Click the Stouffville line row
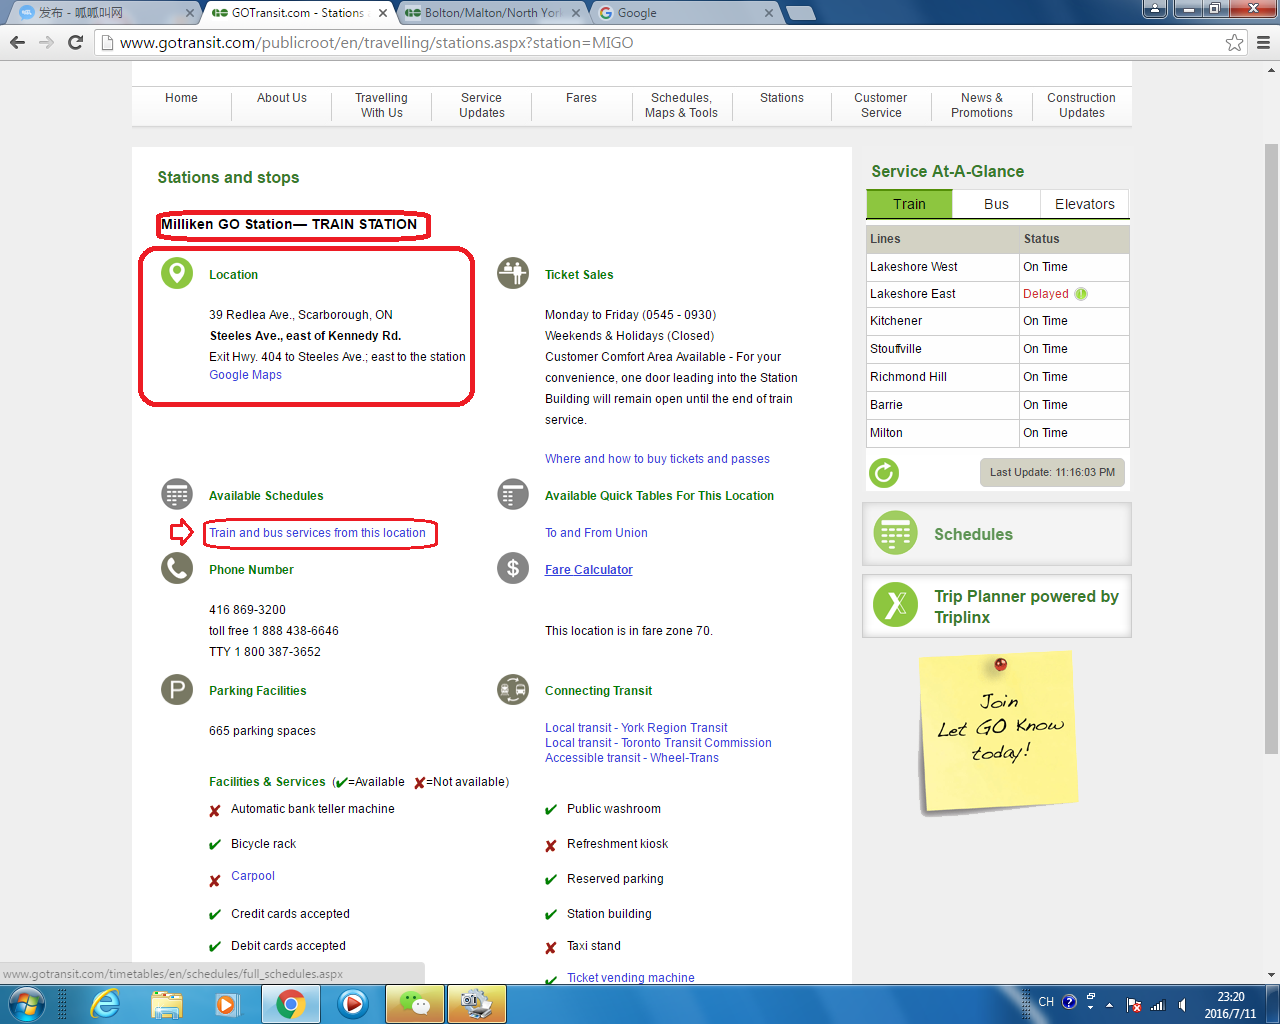 point(997,349)
